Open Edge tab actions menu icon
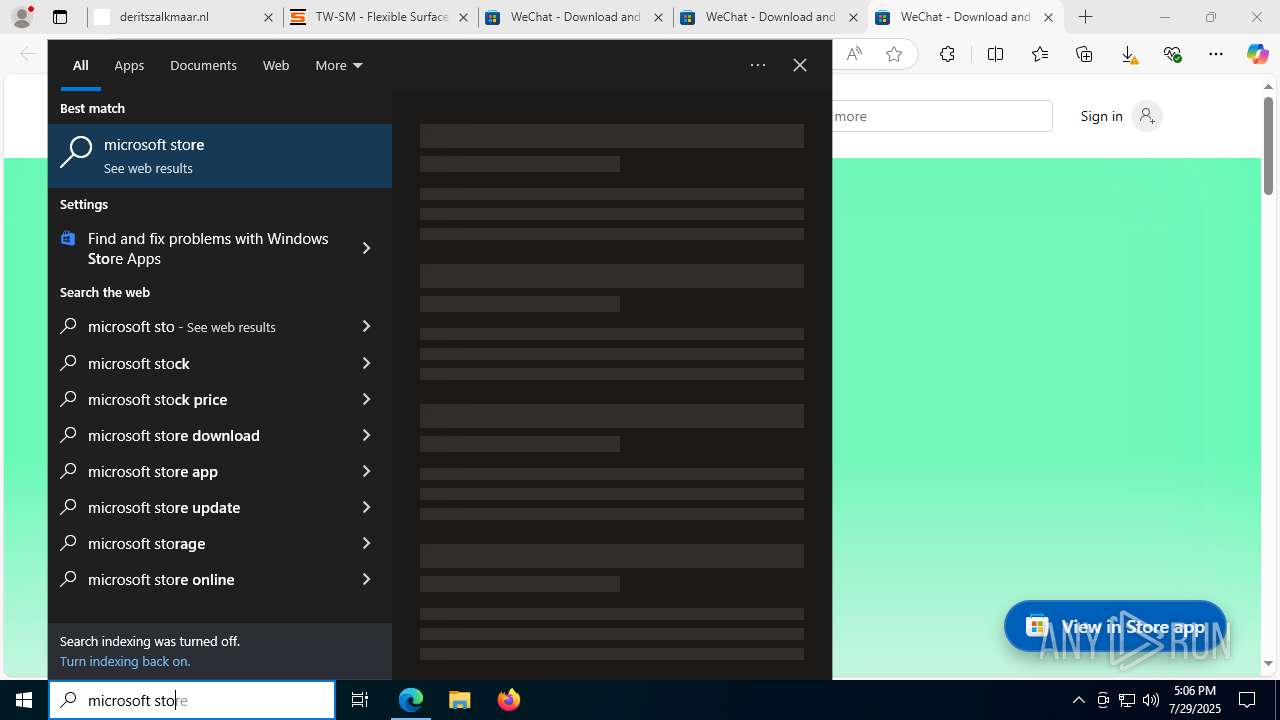Screen dimensions: 1280x720 pos(60,17)
